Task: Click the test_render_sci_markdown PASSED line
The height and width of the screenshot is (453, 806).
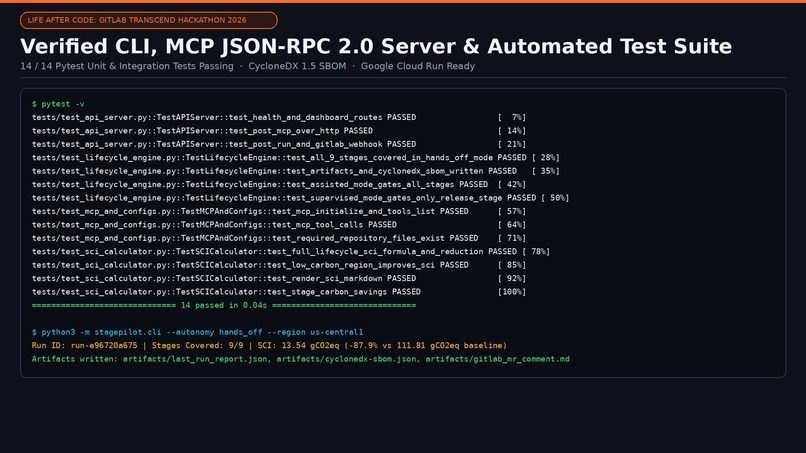Action: tap(279, 278)
